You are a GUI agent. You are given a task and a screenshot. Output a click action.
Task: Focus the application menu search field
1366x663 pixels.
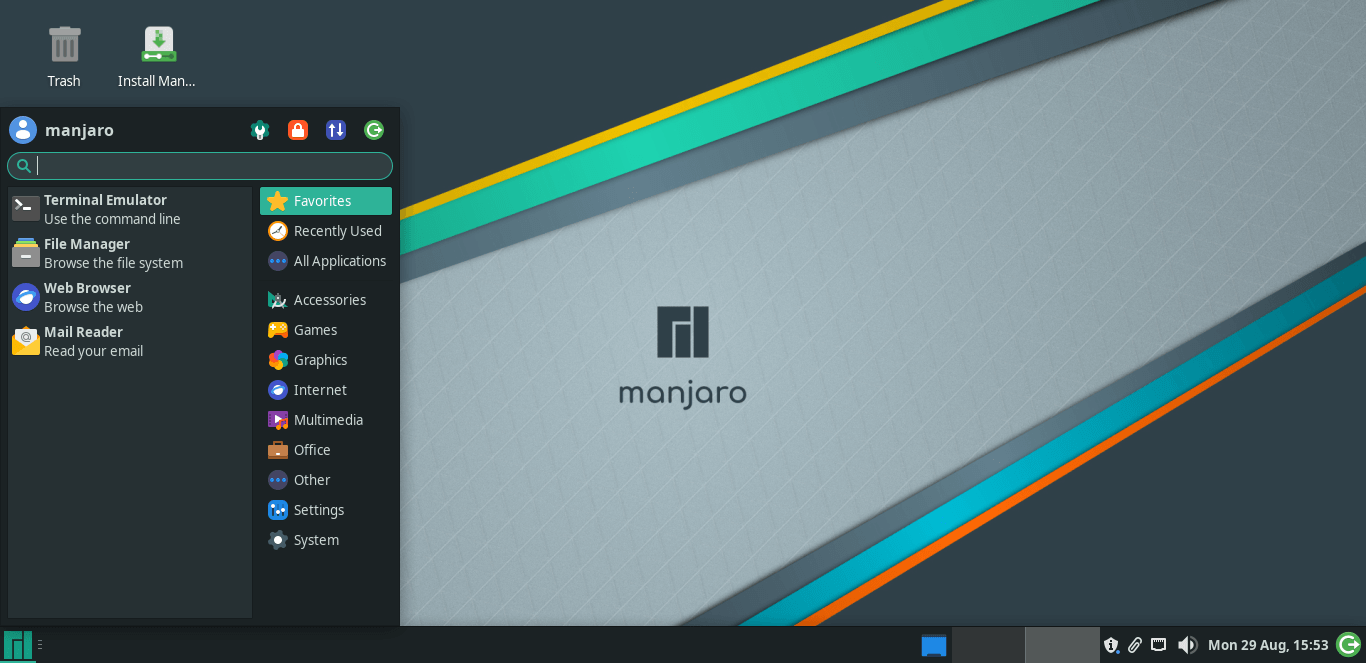click(200, 166)
